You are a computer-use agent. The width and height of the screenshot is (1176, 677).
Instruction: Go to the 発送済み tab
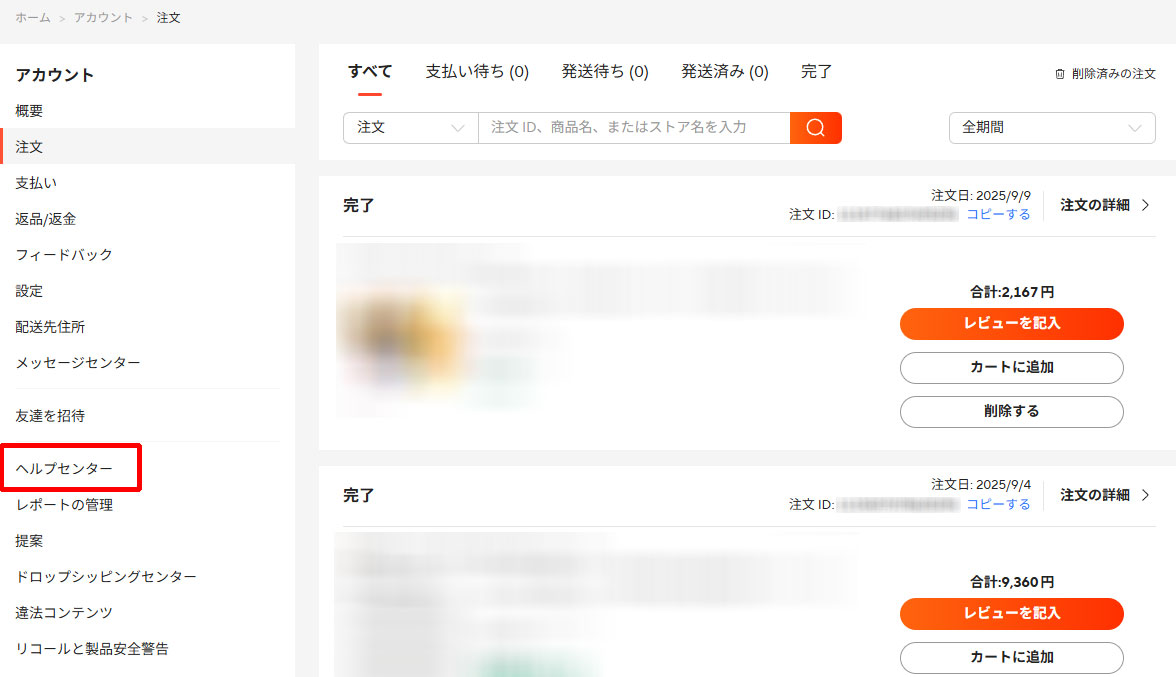click(x=724, y=72)
